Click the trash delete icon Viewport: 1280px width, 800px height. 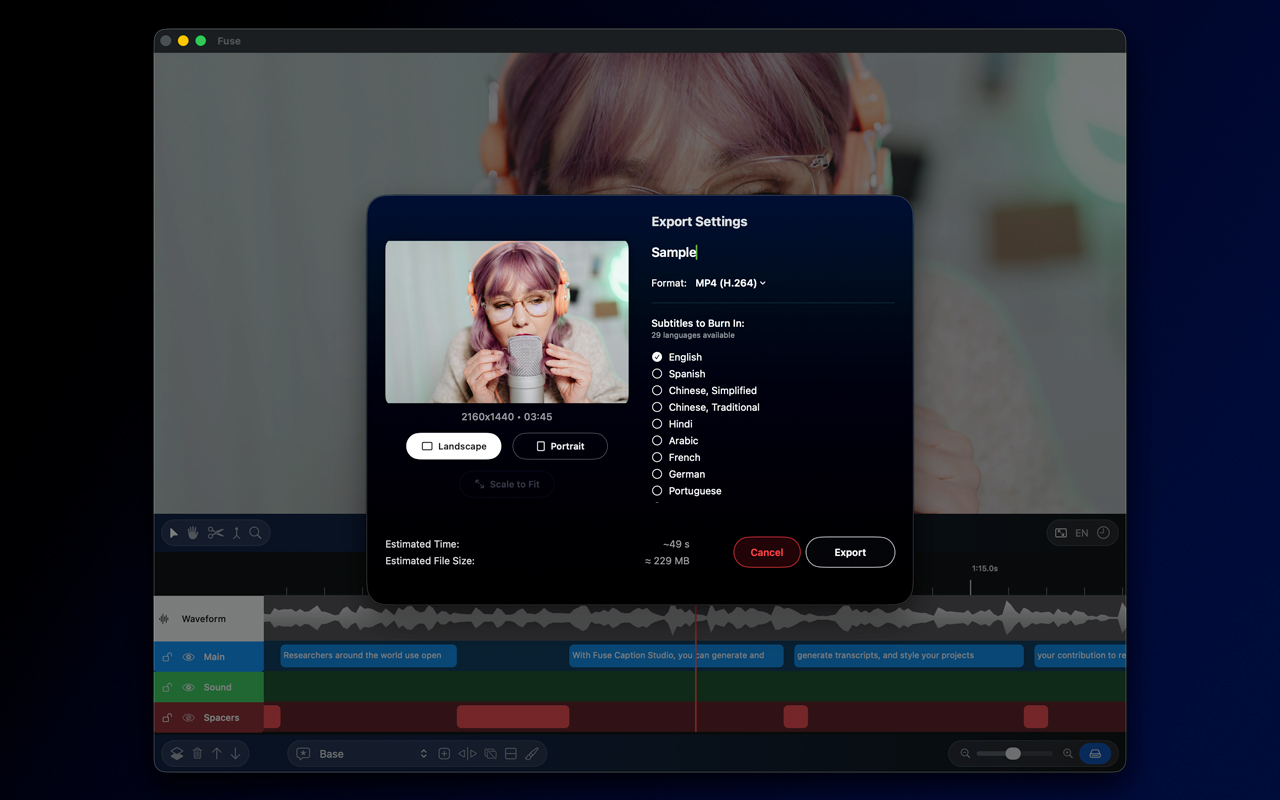(197, 754)
